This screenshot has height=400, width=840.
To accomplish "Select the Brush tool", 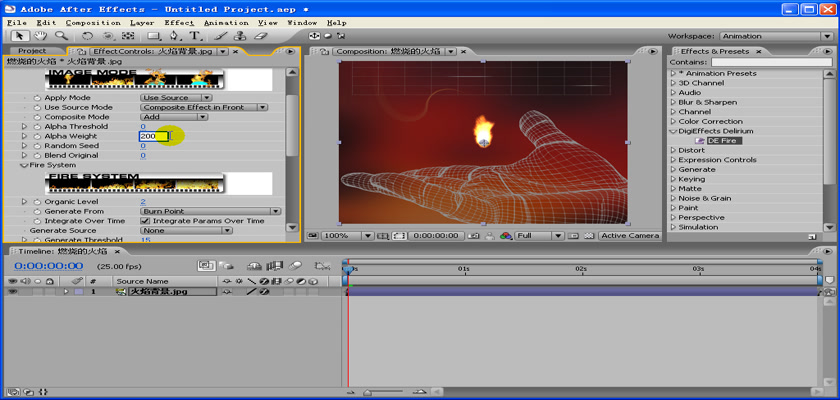I will [x=220, y=36].
